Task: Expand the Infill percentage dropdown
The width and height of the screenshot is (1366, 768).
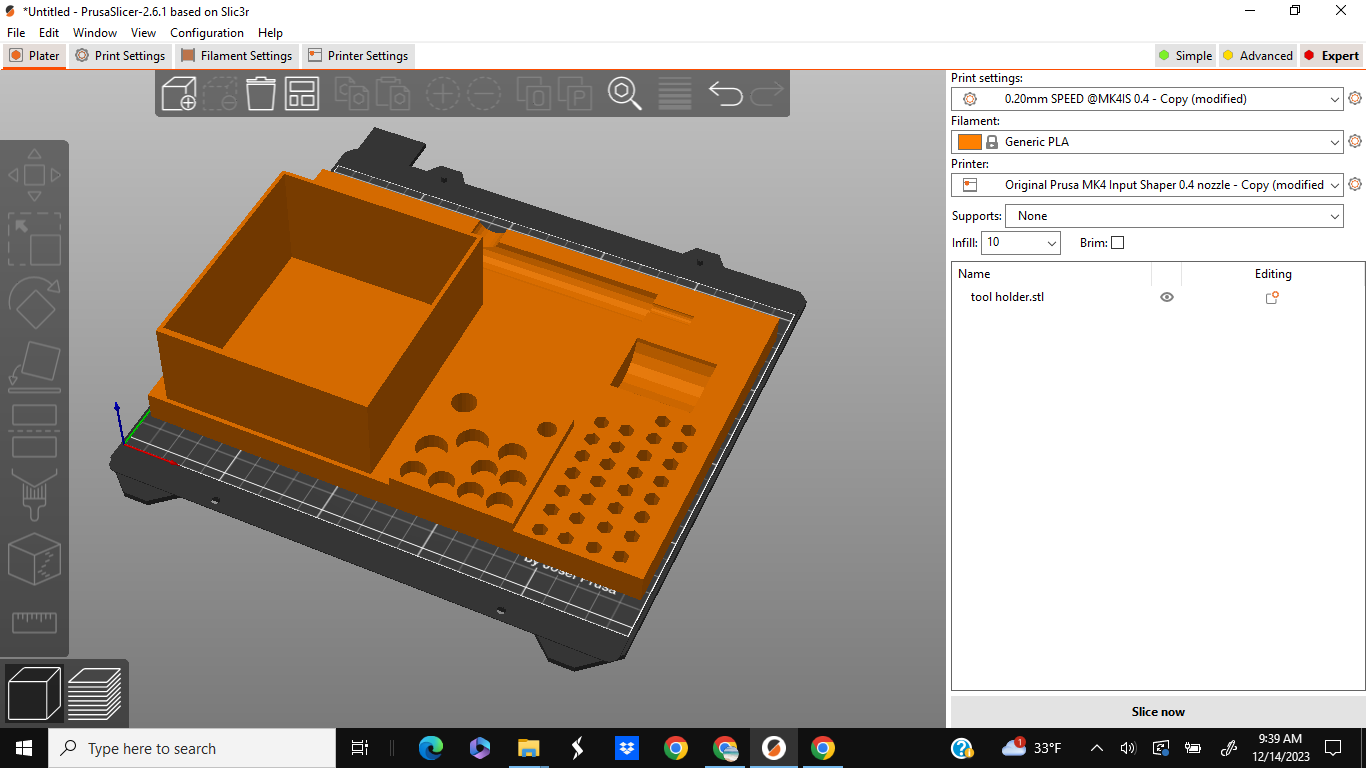Action: (x=1051, y=243)
